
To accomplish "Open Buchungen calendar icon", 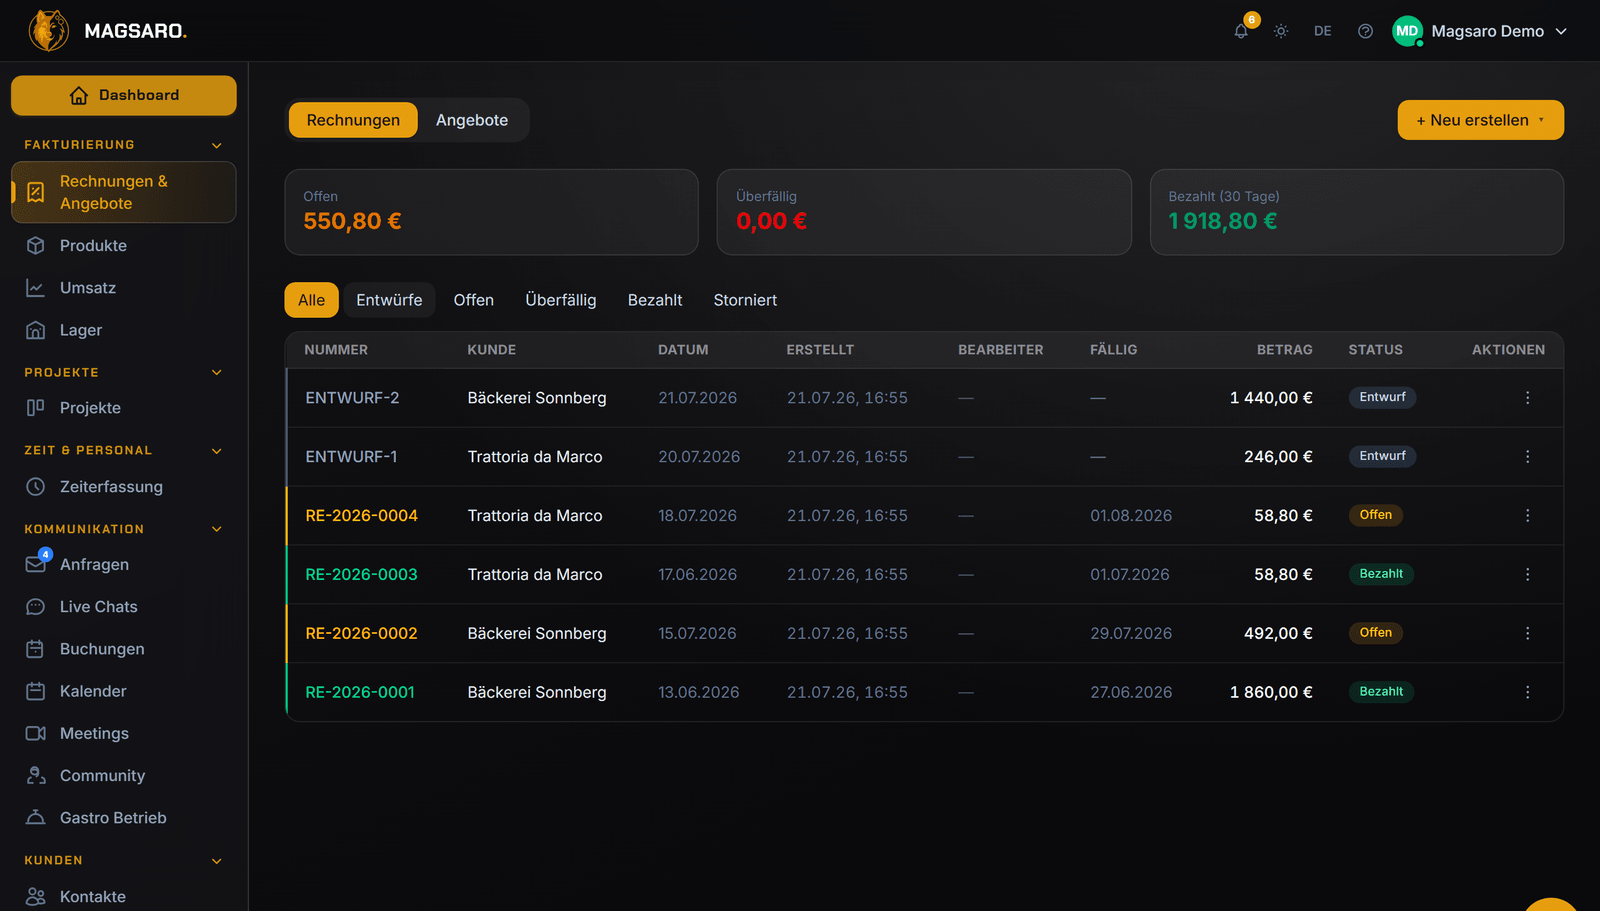I will click(x=36, y=649).
